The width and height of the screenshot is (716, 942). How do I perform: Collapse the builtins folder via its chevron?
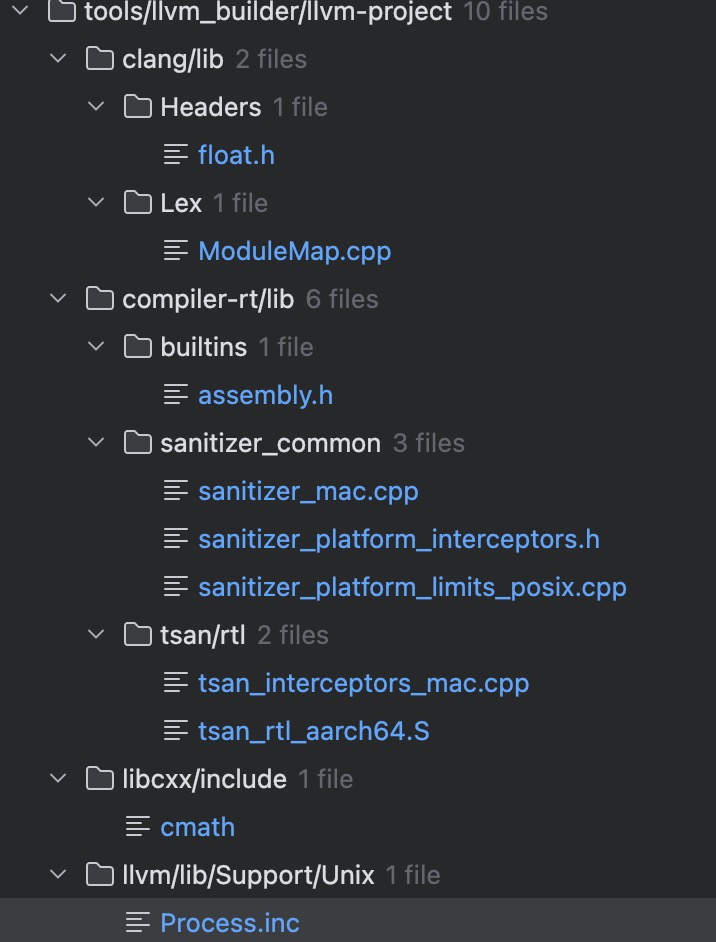pyautogui.click(x=95, y=346)
